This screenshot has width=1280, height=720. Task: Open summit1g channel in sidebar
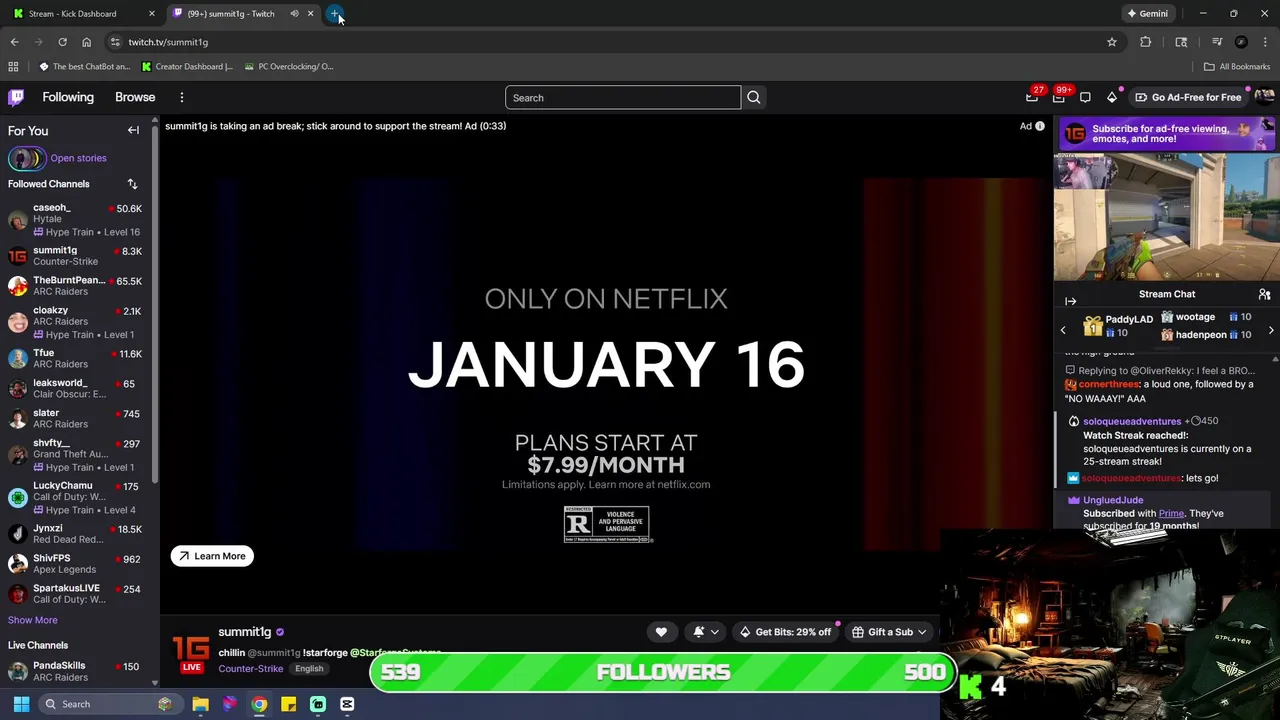tap(78, 256)
